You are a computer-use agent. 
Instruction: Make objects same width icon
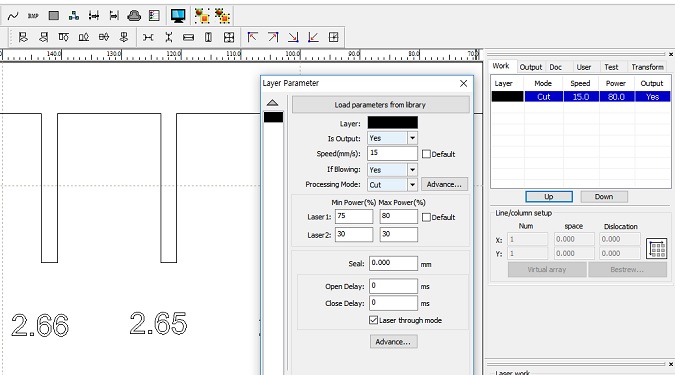[188, 37]
